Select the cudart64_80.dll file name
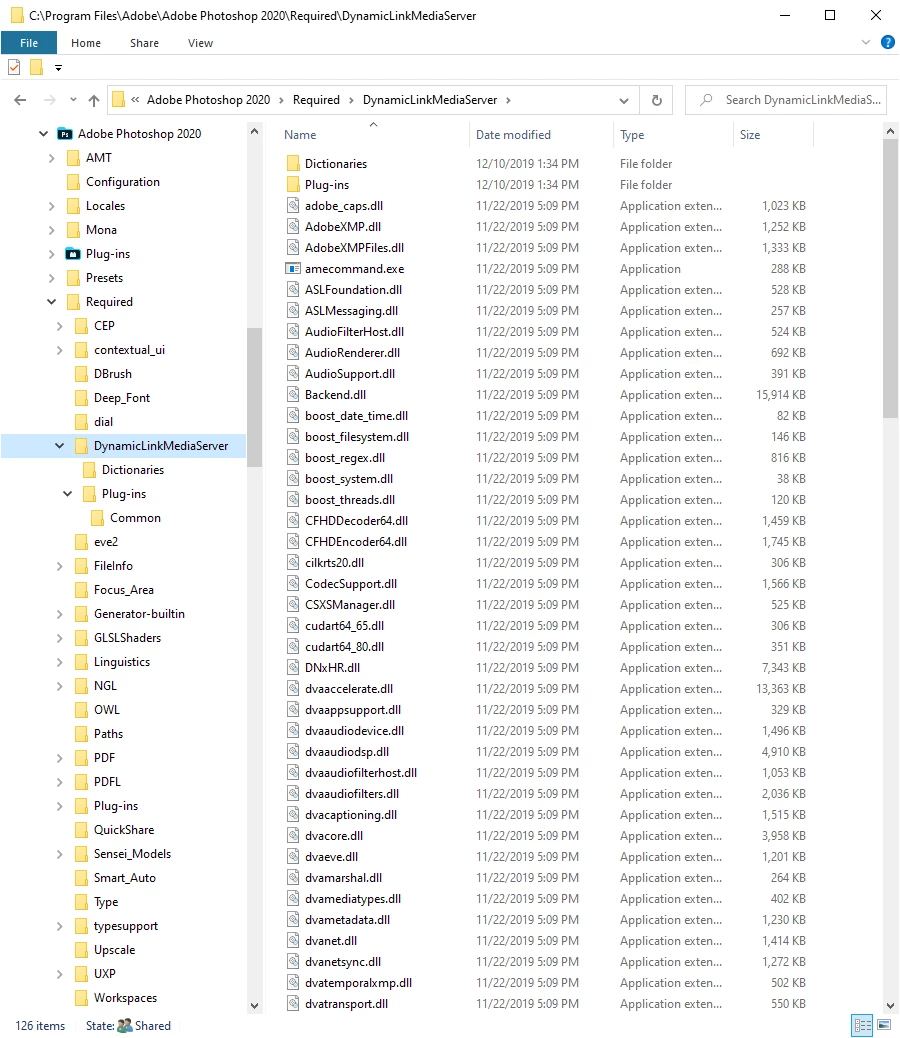 344,647
